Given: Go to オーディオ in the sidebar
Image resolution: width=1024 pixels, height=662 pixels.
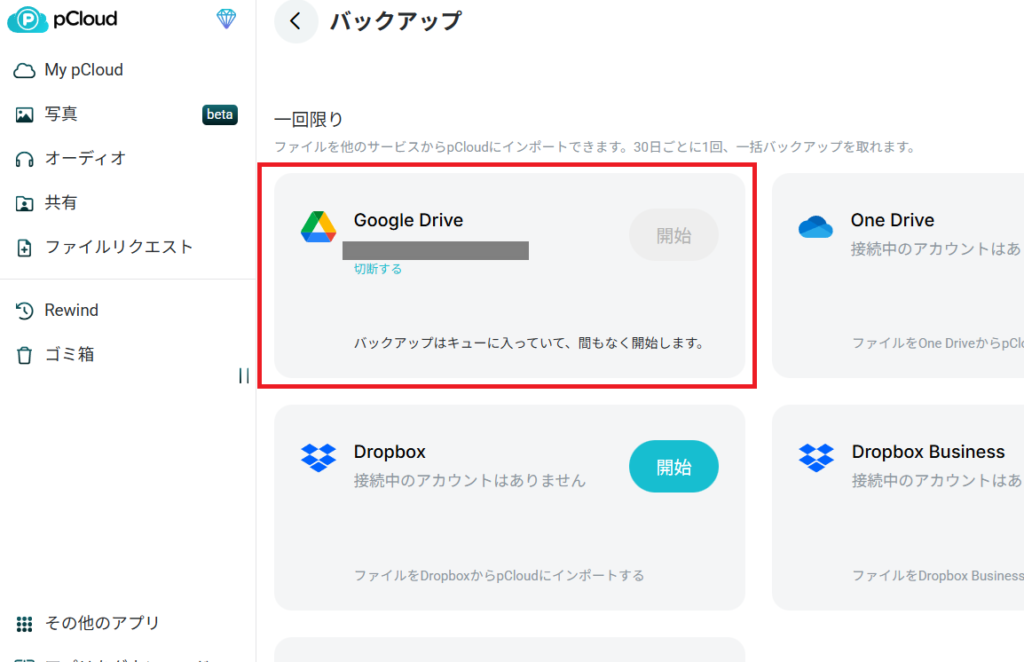Looking at the screenshot, I should pyautogui.click(x=85, y=158).
